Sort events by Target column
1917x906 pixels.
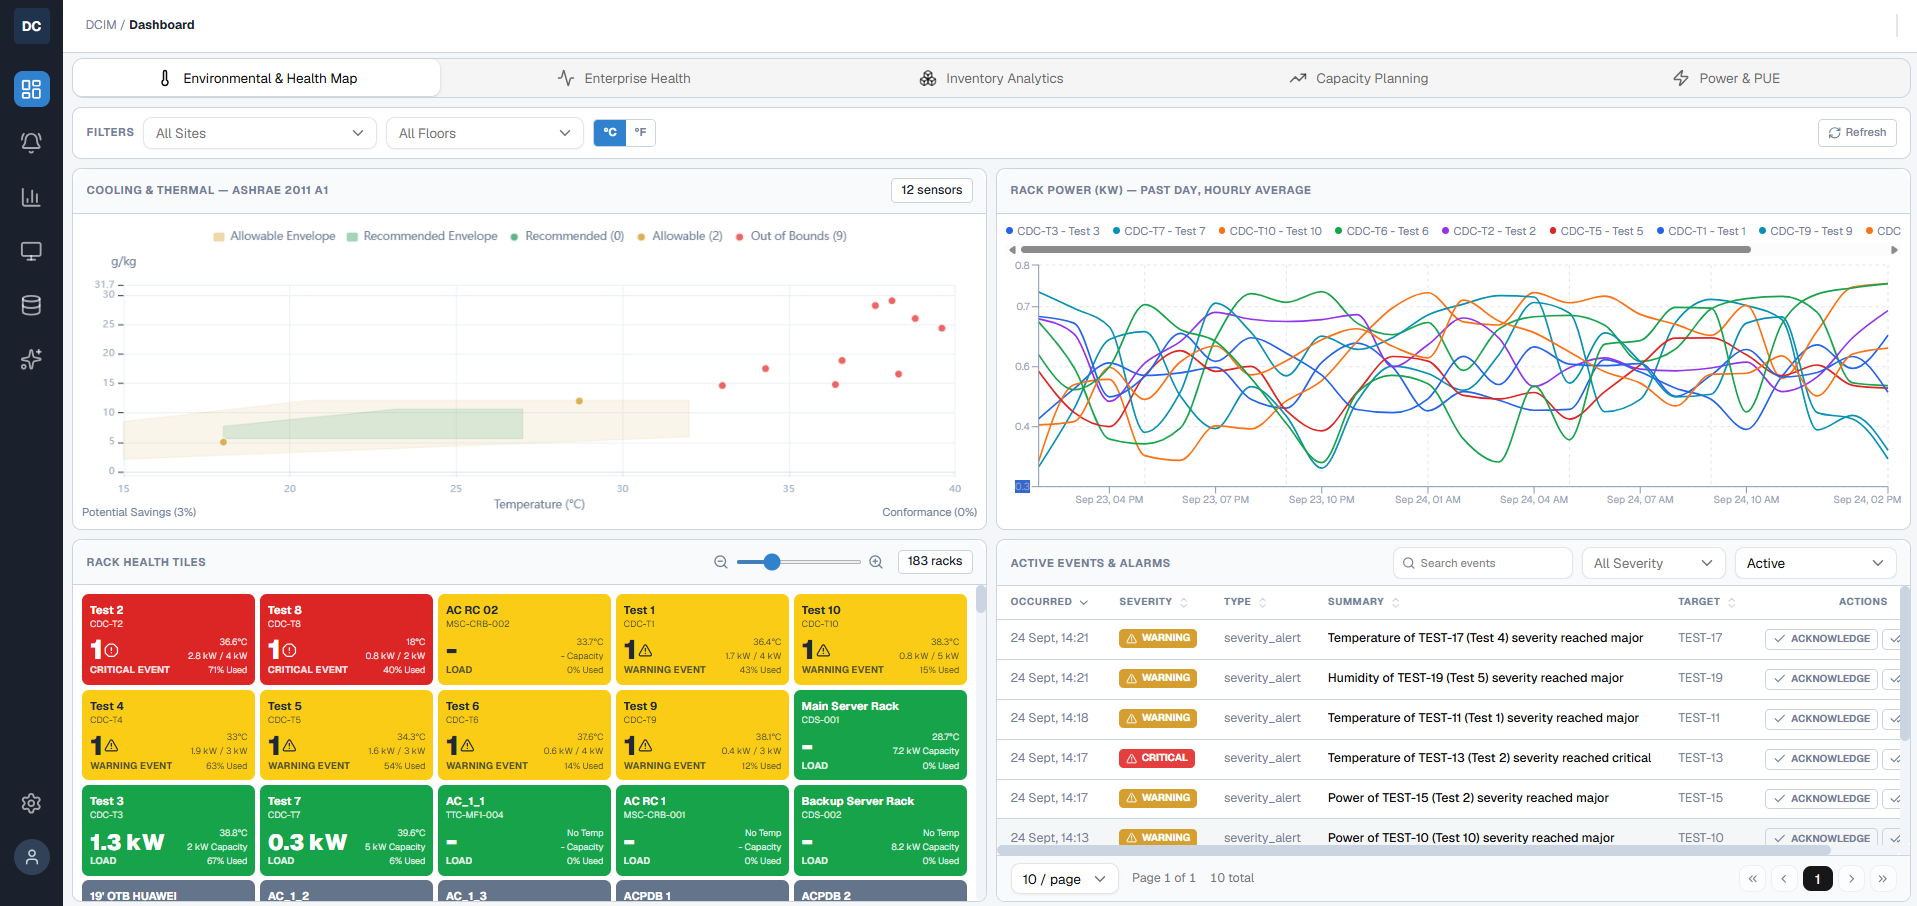1707,602
